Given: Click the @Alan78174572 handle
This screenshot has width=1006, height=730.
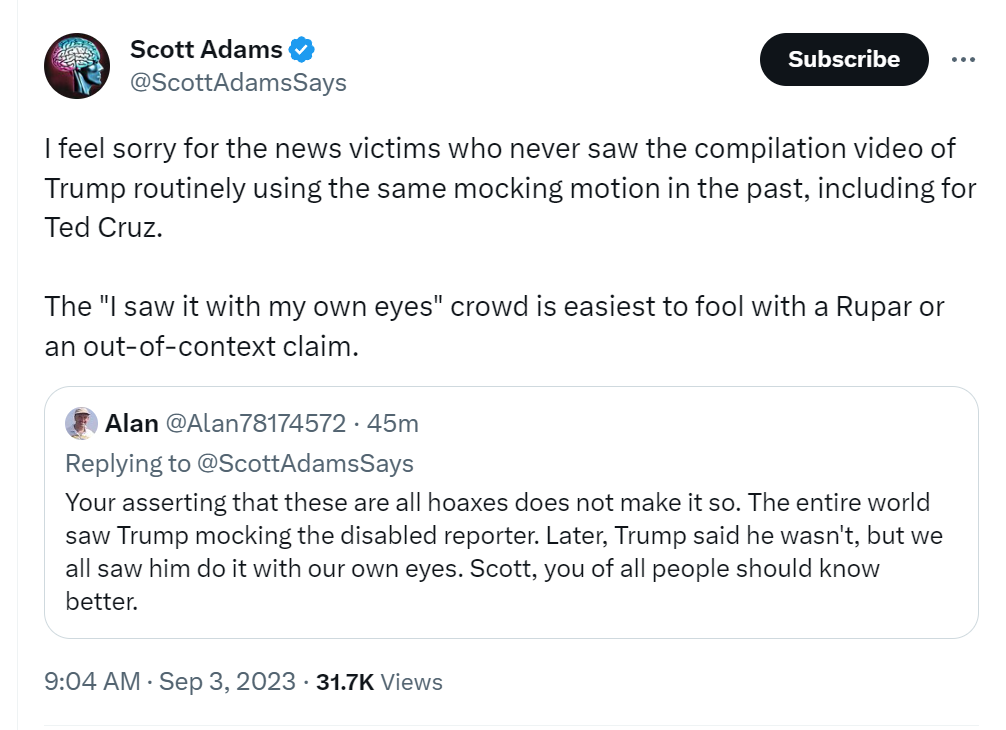Looking at the screenshot, I should point(256,423).
